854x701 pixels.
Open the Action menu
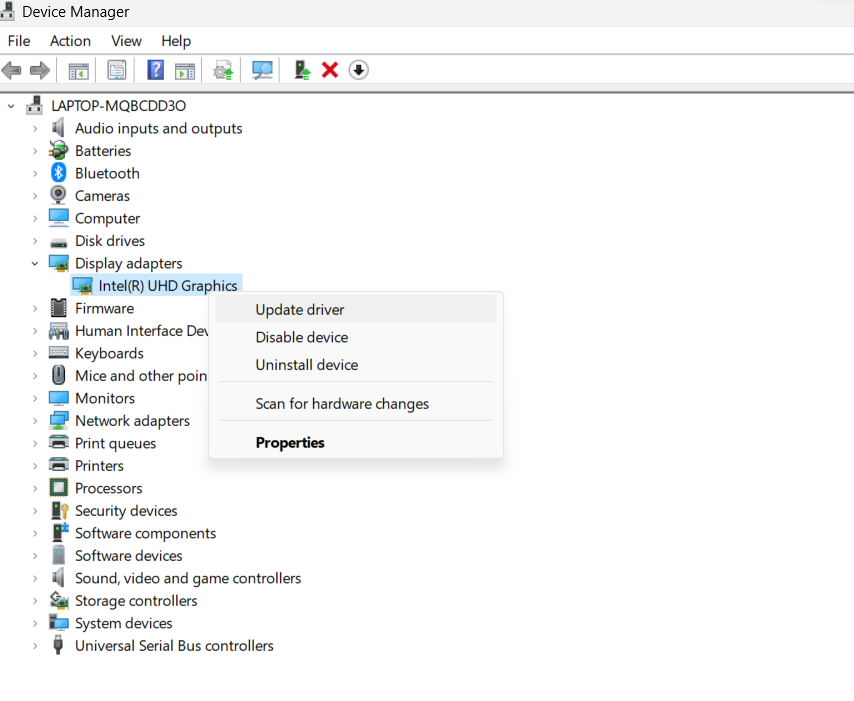click(70, 41)
